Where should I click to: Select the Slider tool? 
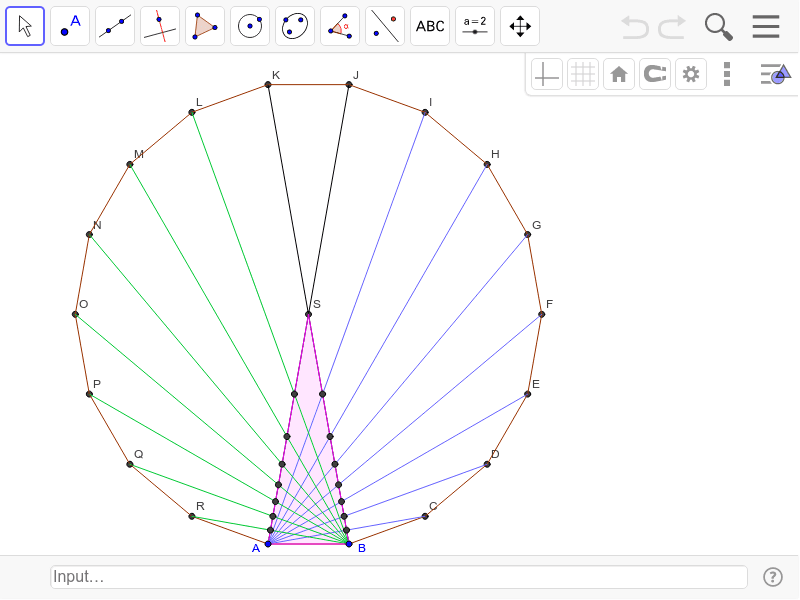[475, 26]
